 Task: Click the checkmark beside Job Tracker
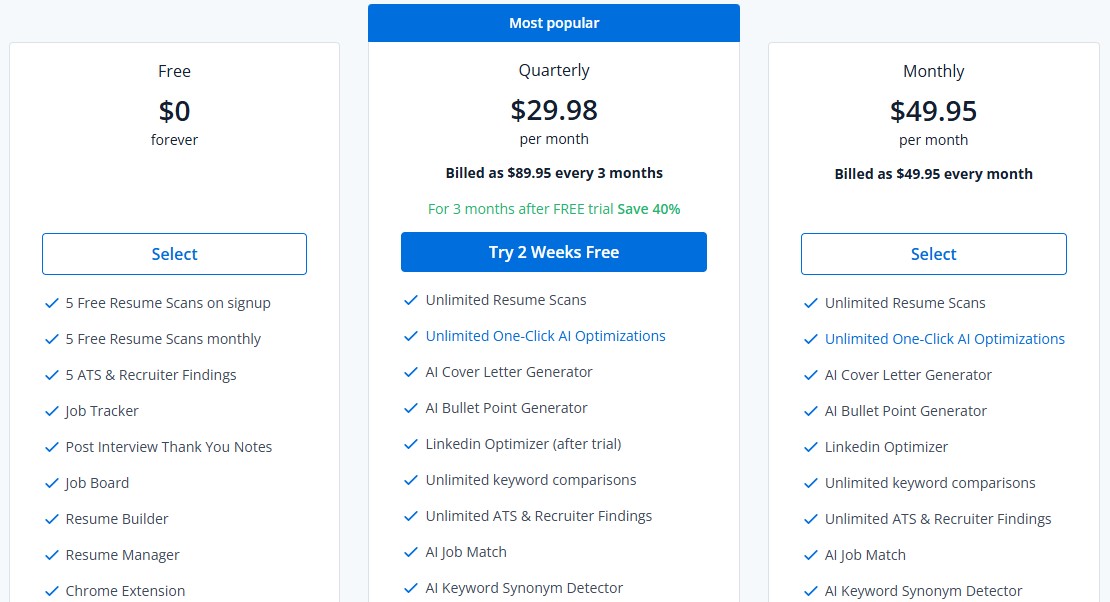tap(52, 410)
